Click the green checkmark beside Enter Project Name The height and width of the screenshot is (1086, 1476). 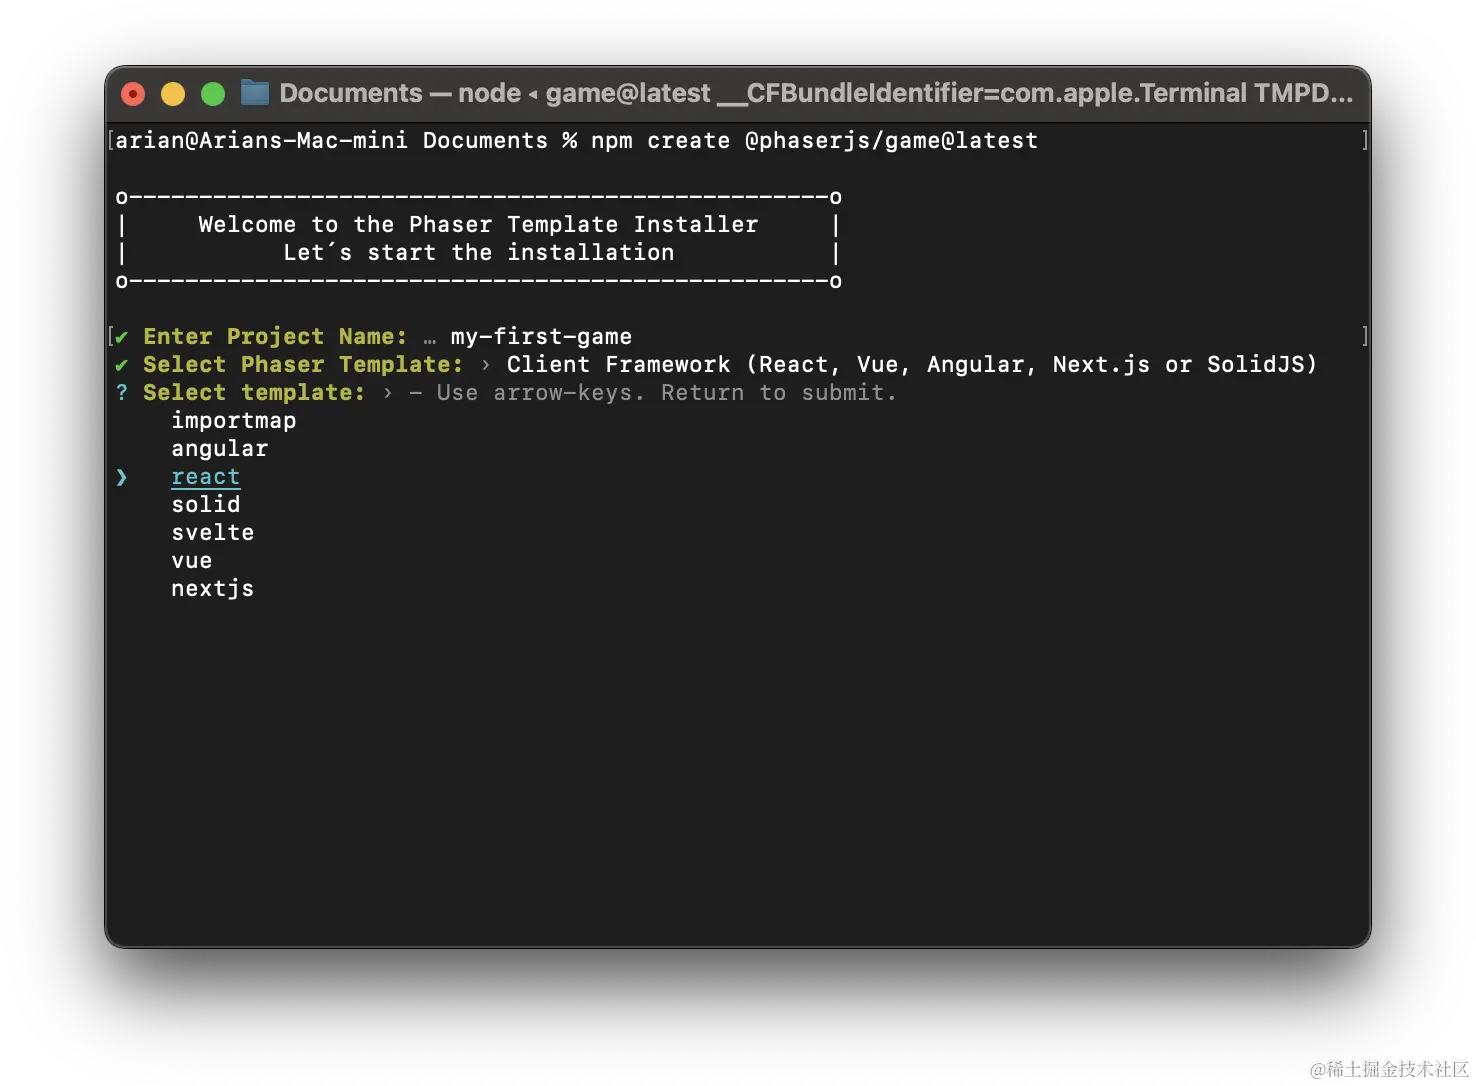pyautogui.click(x=122, y=337)
